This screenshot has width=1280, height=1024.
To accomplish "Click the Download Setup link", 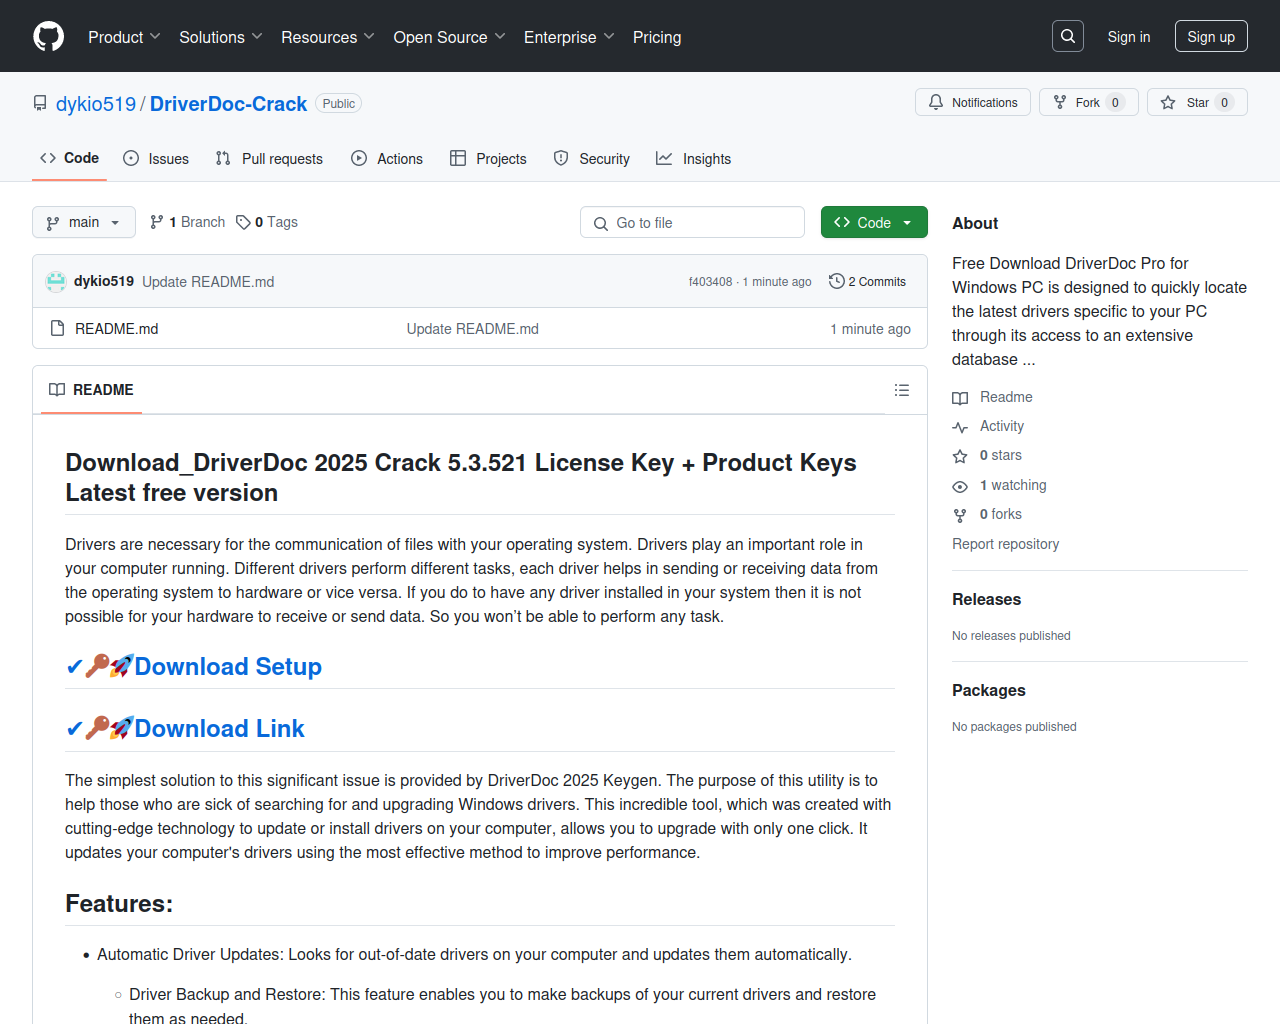I will point(228,667).
